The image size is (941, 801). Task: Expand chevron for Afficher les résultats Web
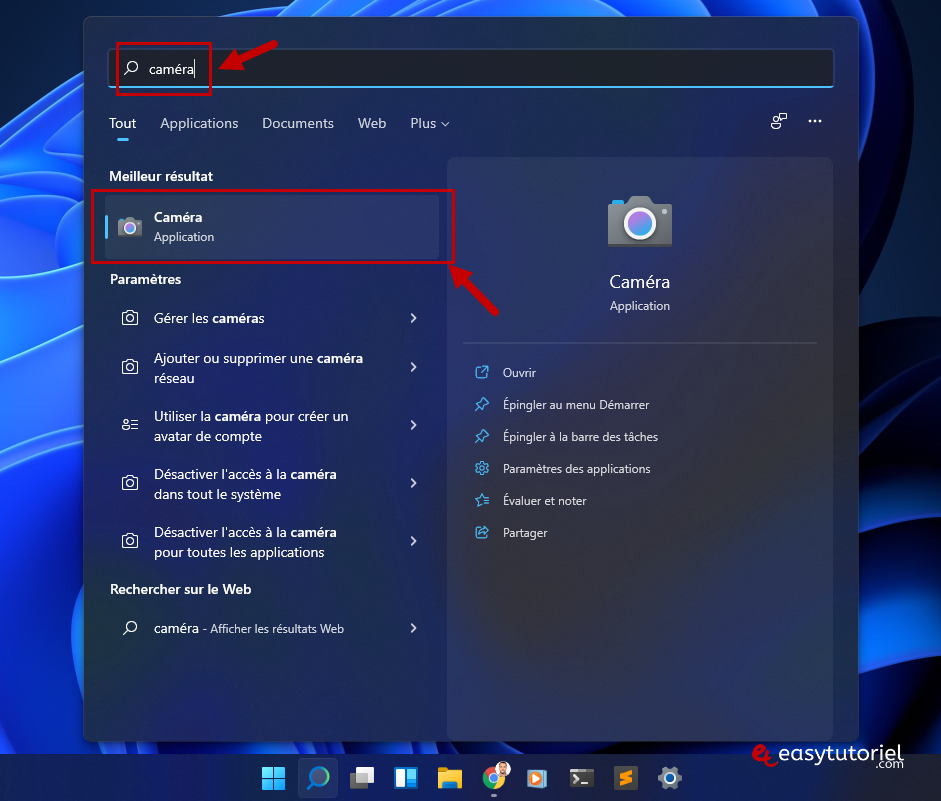point(413,628)
